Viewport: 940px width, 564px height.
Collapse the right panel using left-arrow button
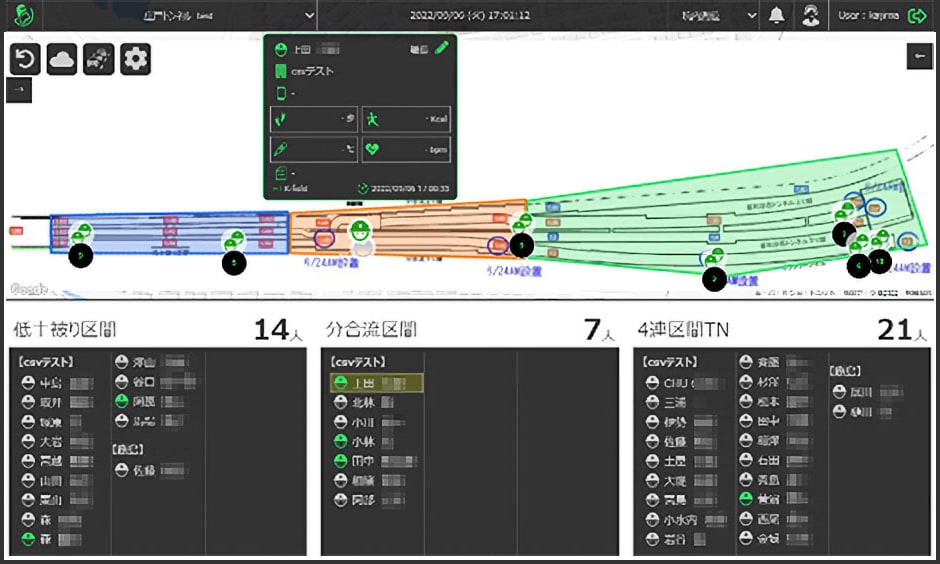[x=918, y=57]
